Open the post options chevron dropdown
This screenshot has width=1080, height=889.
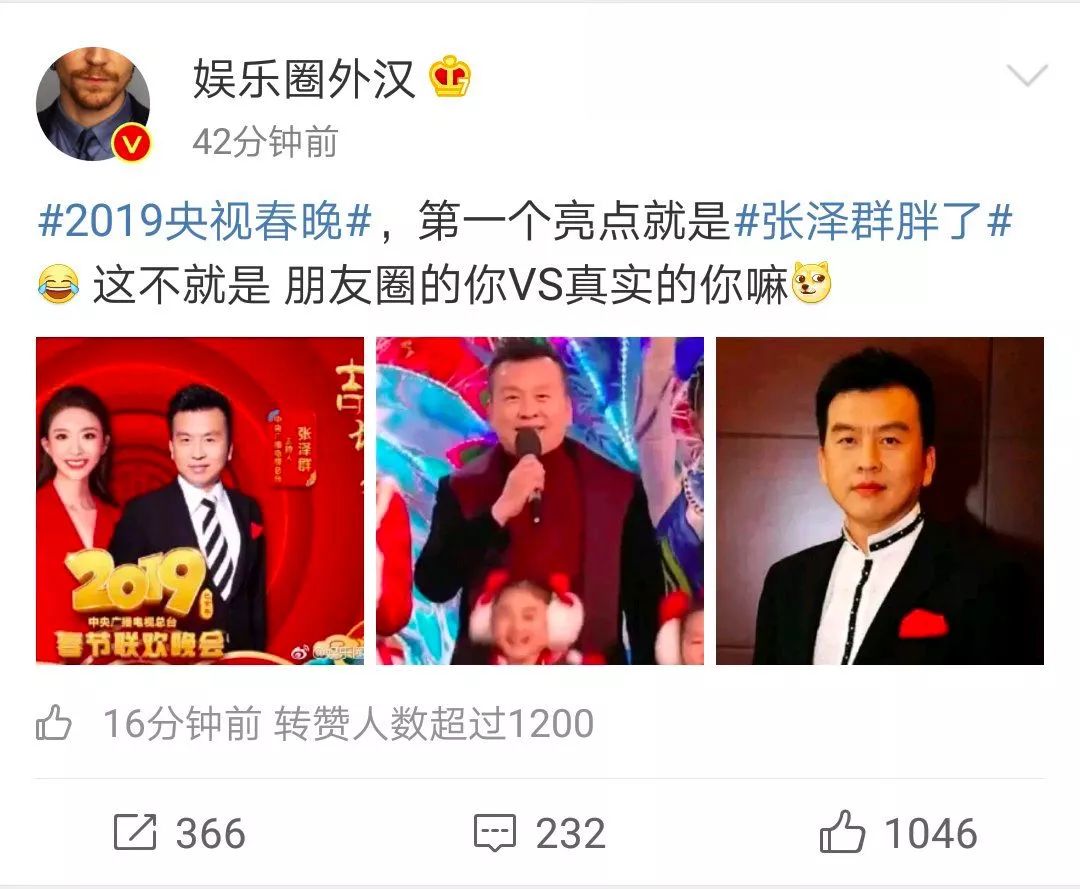click(1027, 75)
